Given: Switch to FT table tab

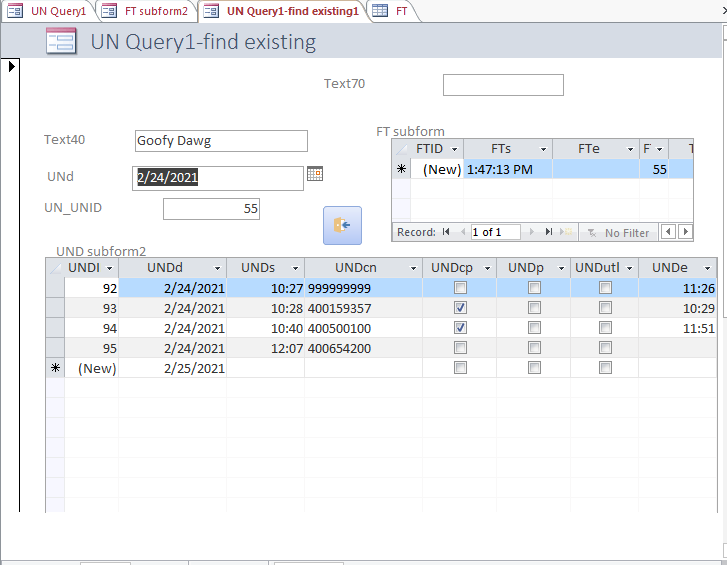Looking at the screenshot, I should pos(392,11).
